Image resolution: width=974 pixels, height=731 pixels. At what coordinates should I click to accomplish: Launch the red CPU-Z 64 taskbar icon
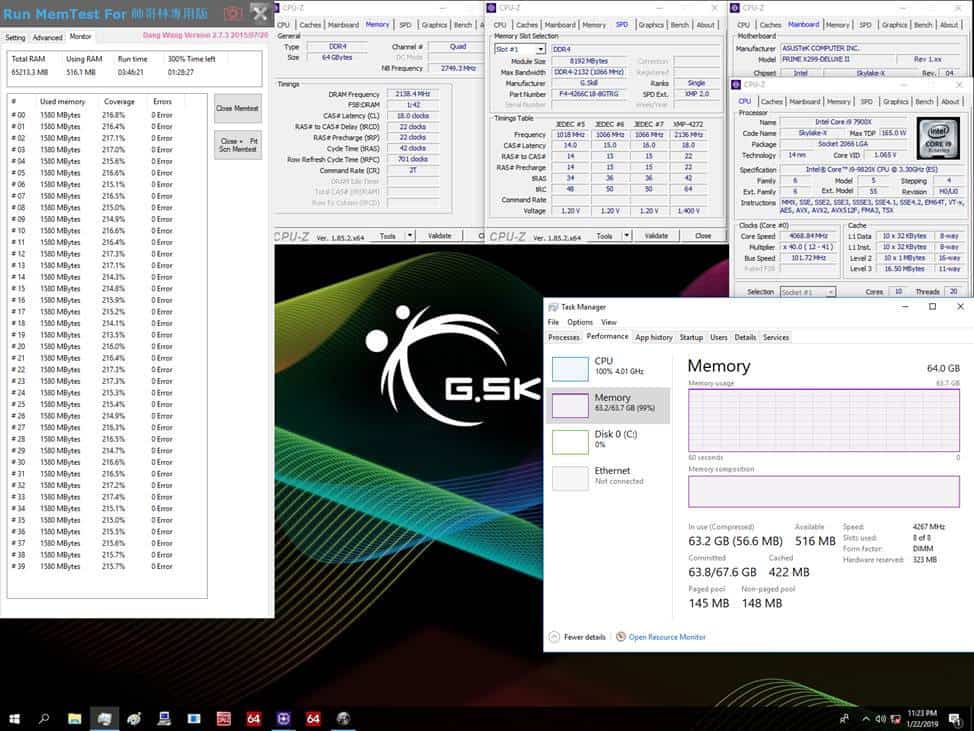coord(253,719)
